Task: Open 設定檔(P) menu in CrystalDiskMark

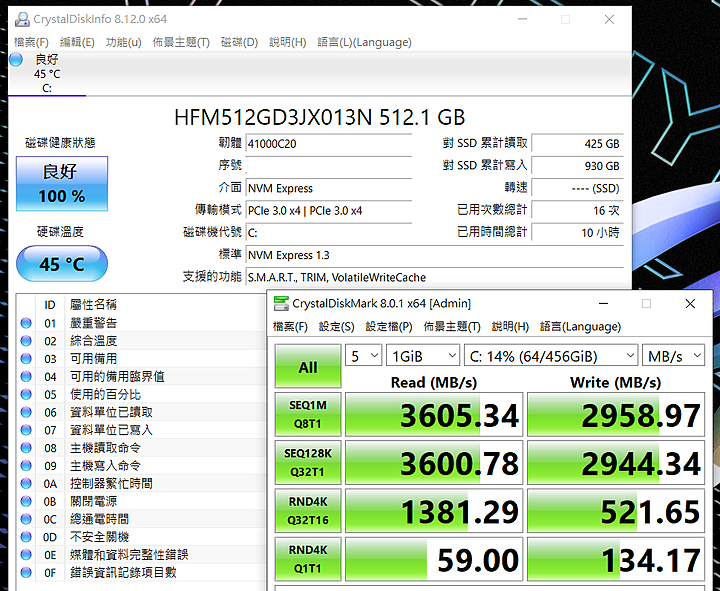Action: pos(389,326)
